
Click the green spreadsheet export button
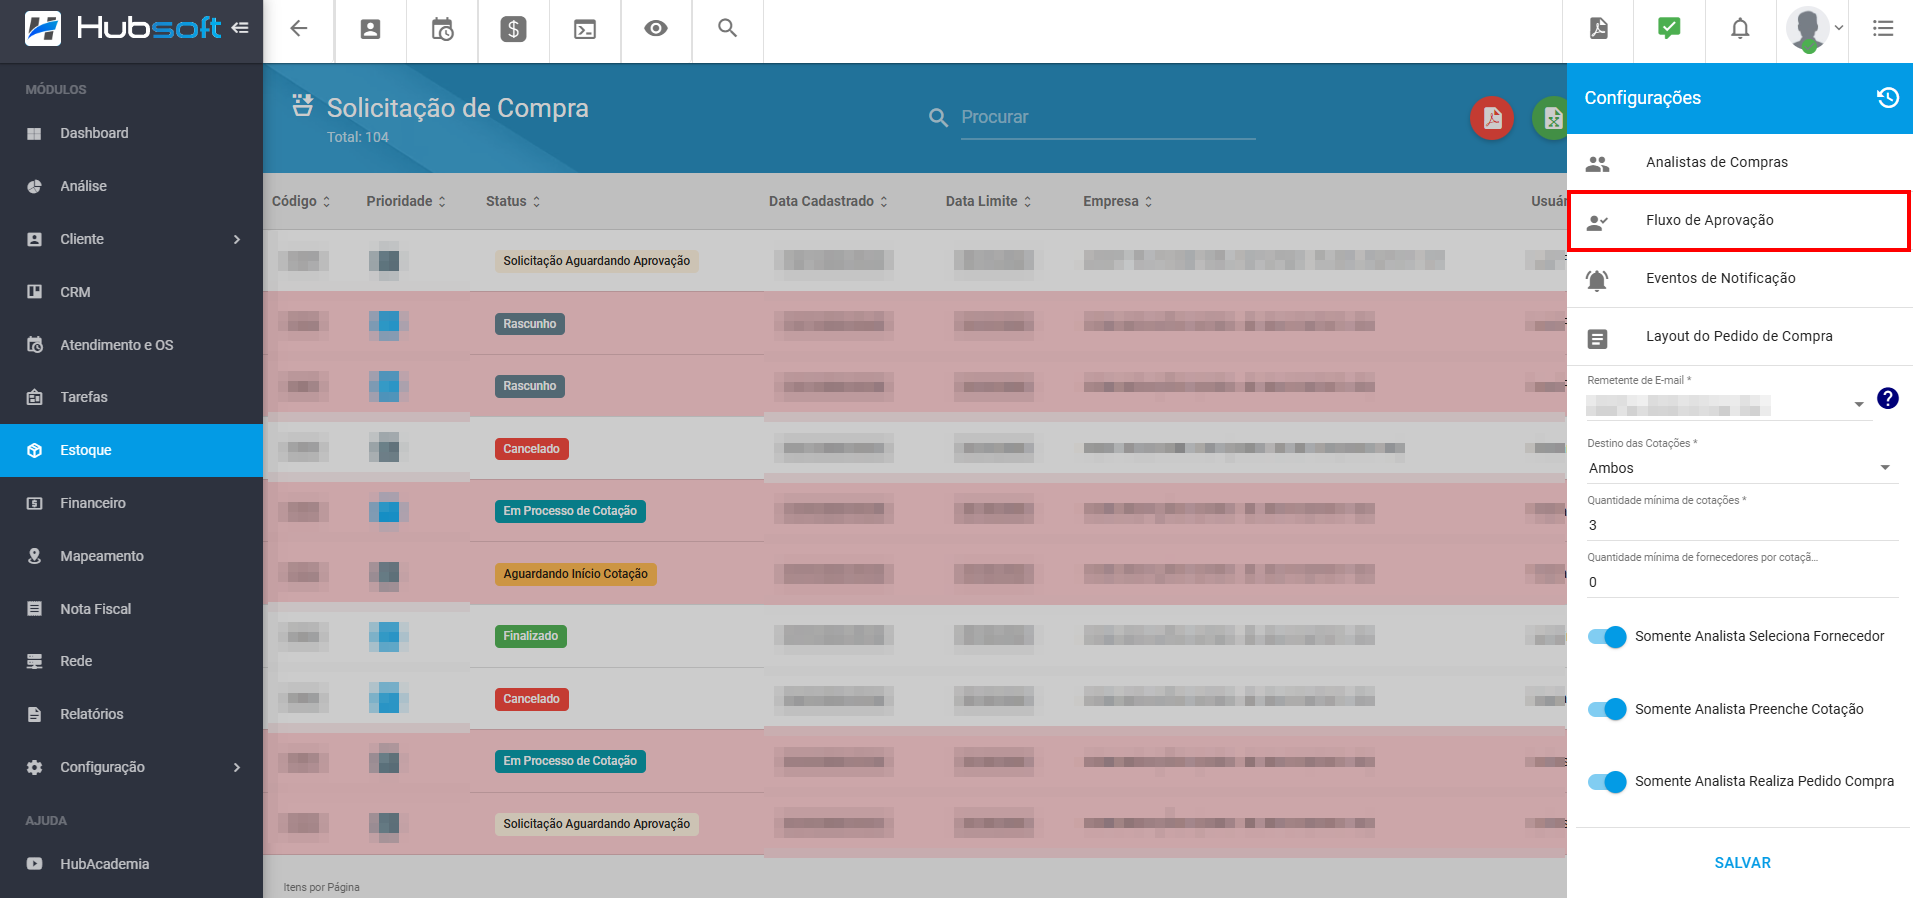click(1551, 118)
